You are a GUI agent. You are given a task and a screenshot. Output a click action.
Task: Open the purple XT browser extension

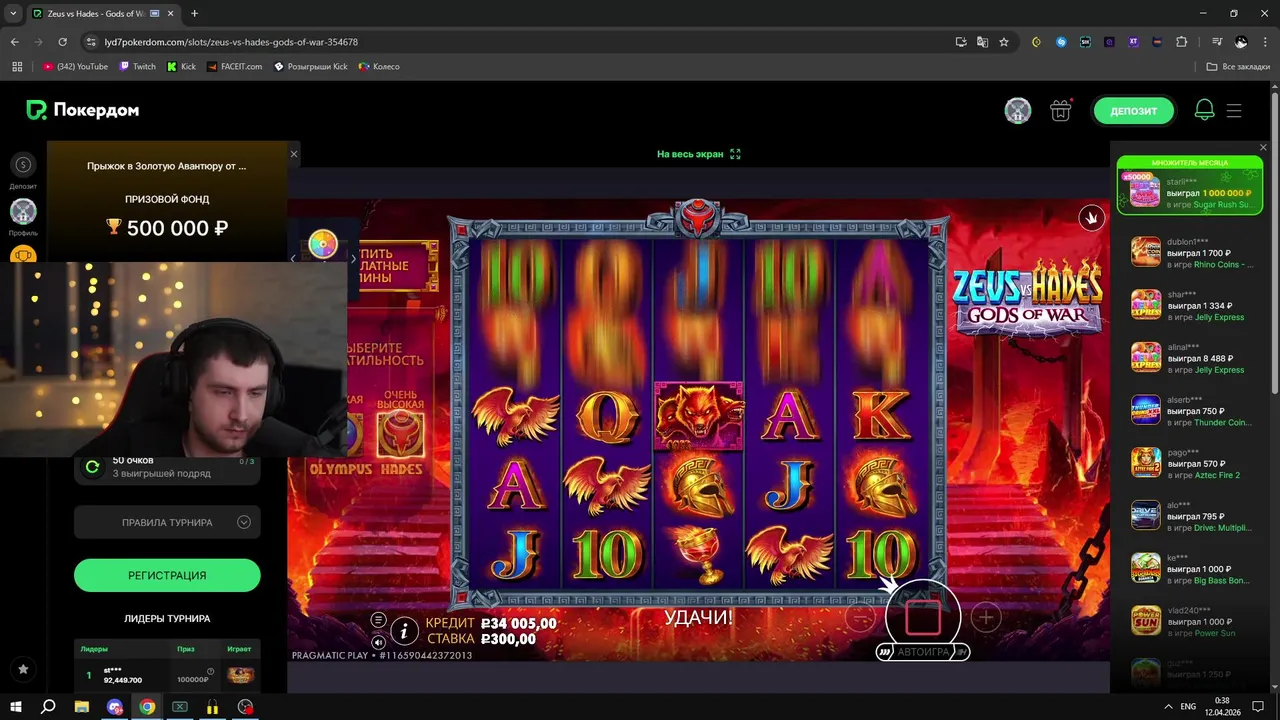tap(1133, 42)
